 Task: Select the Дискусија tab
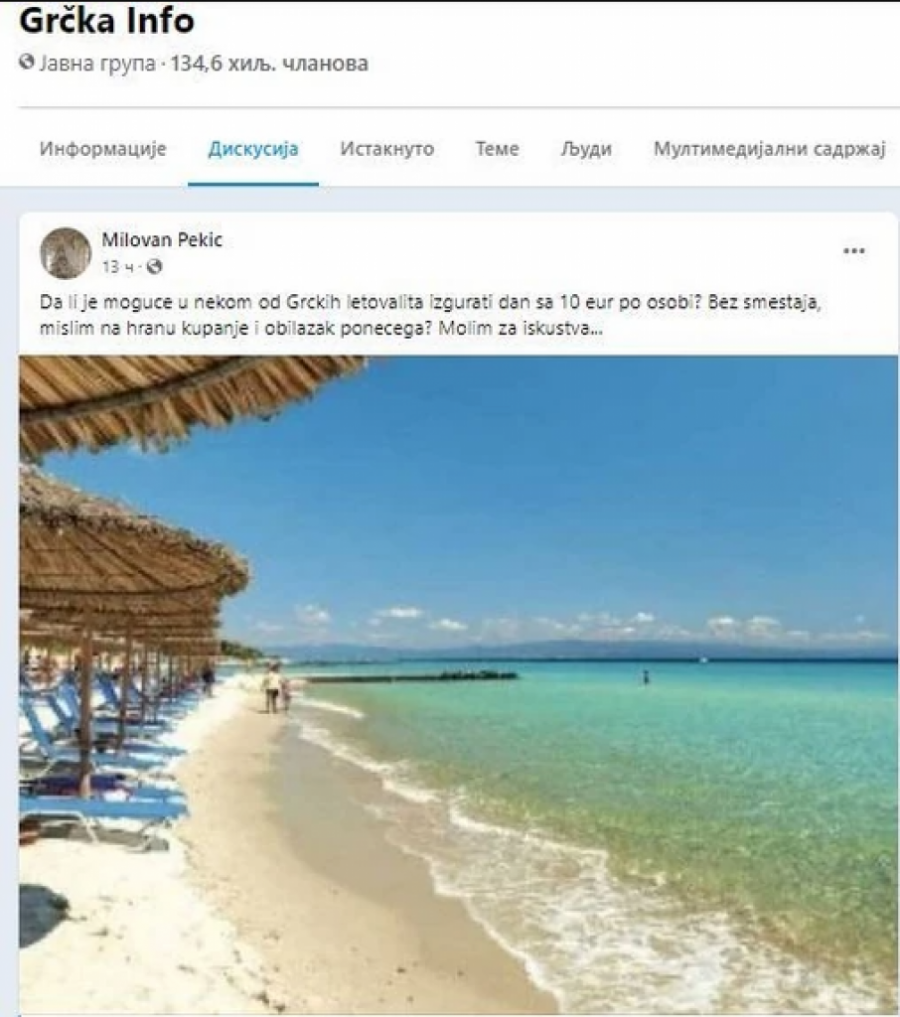(x=253, y=149)
